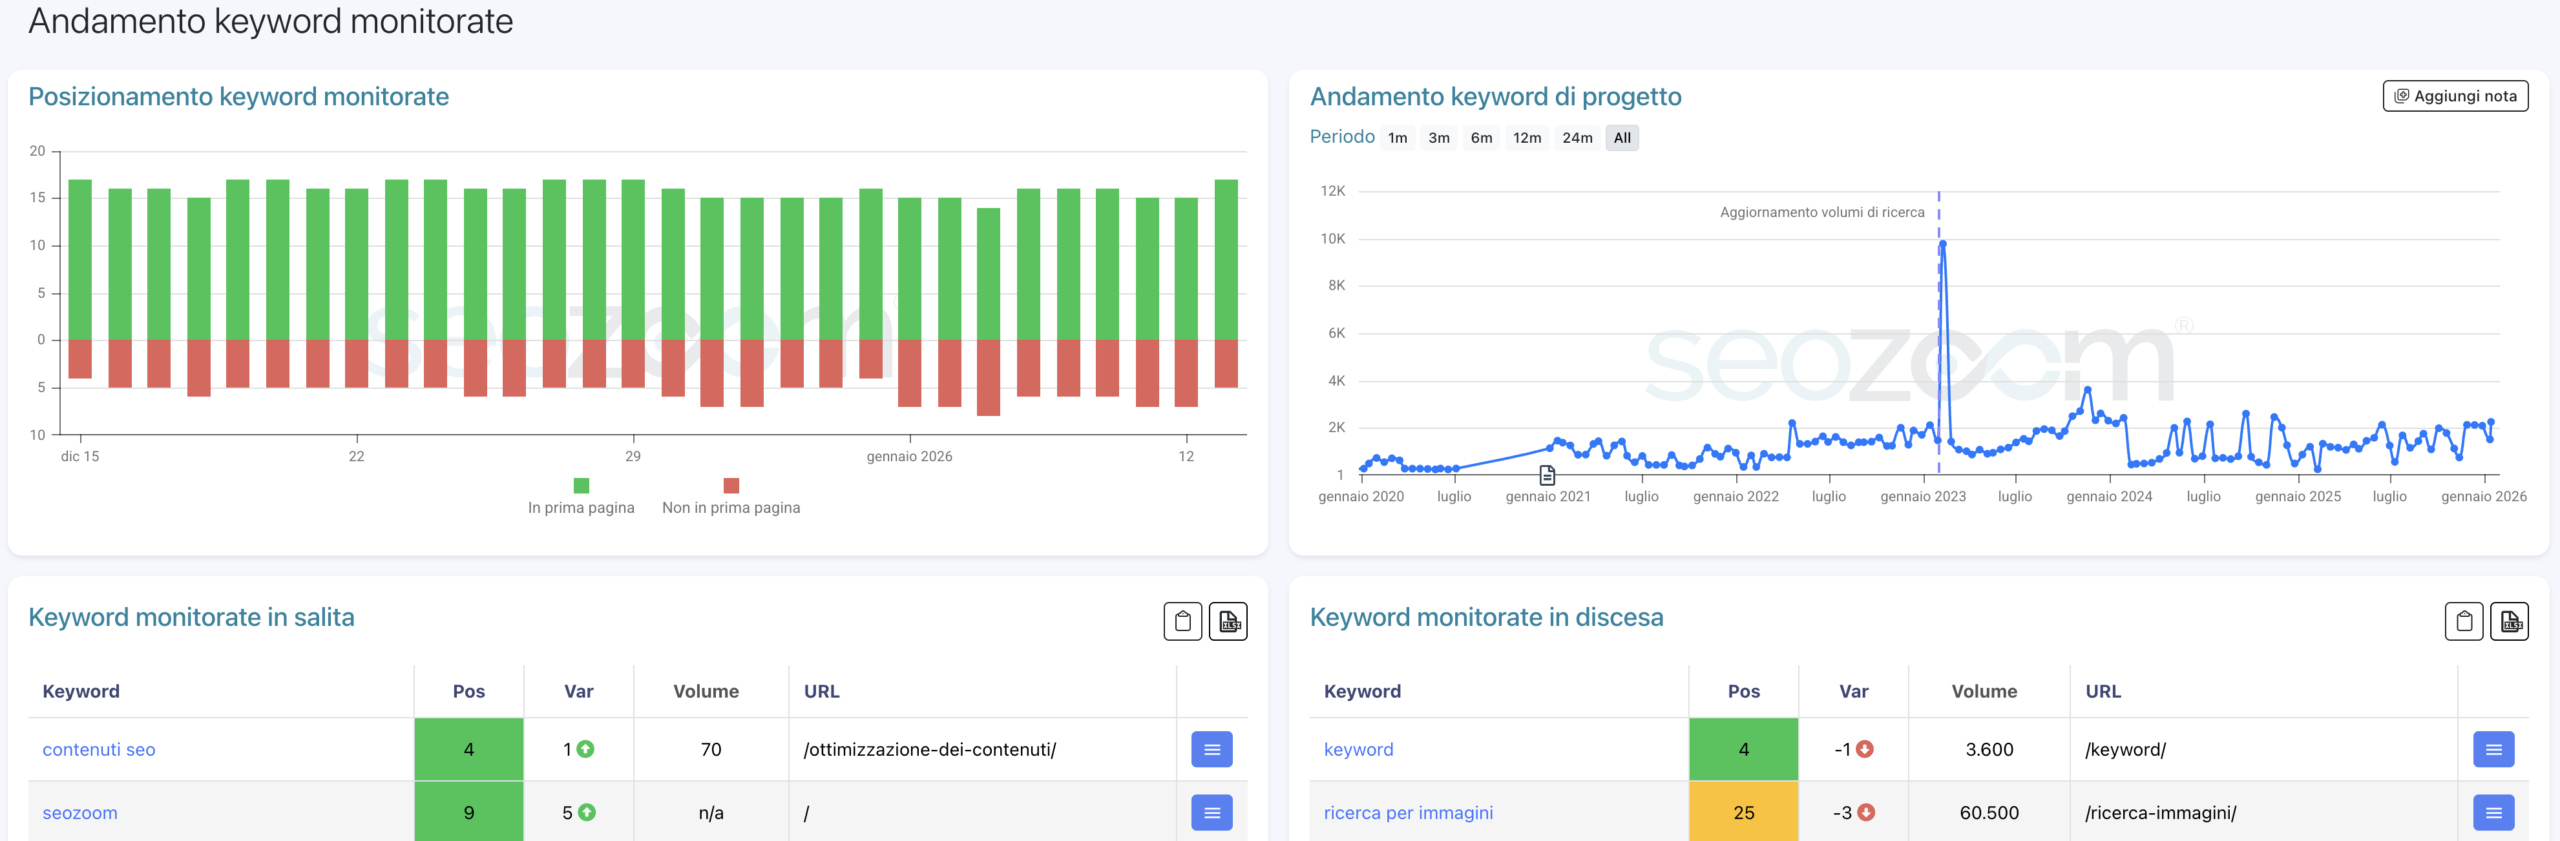The width and height of the screenshot is (2560, 841).
Task: Click the red legend color swatch
Action: (731, 486)
